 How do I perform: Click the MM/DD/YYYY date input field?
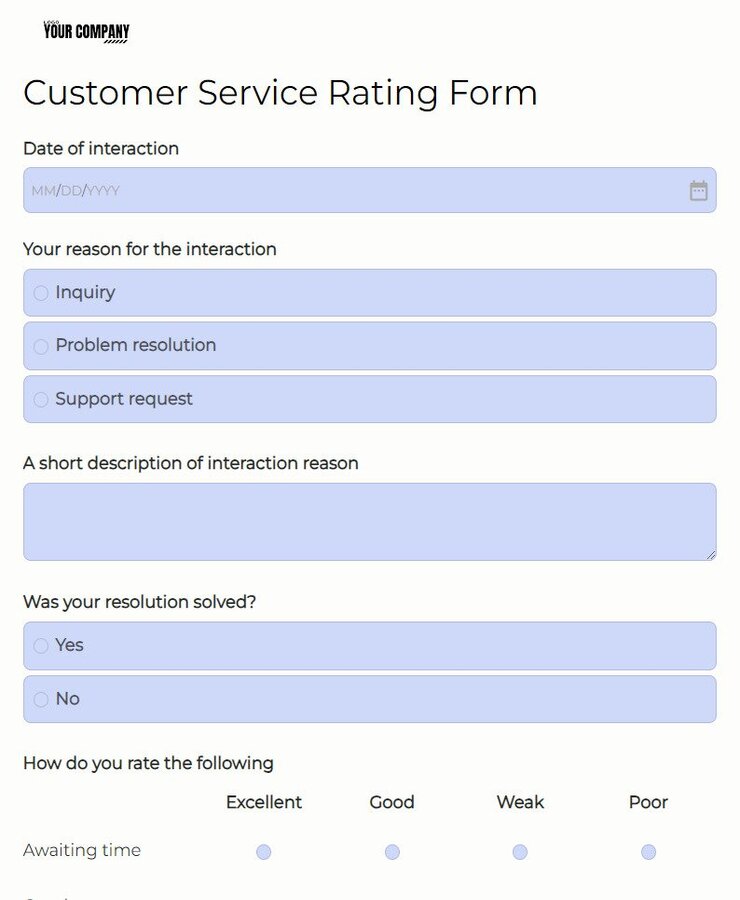point(200,189)
